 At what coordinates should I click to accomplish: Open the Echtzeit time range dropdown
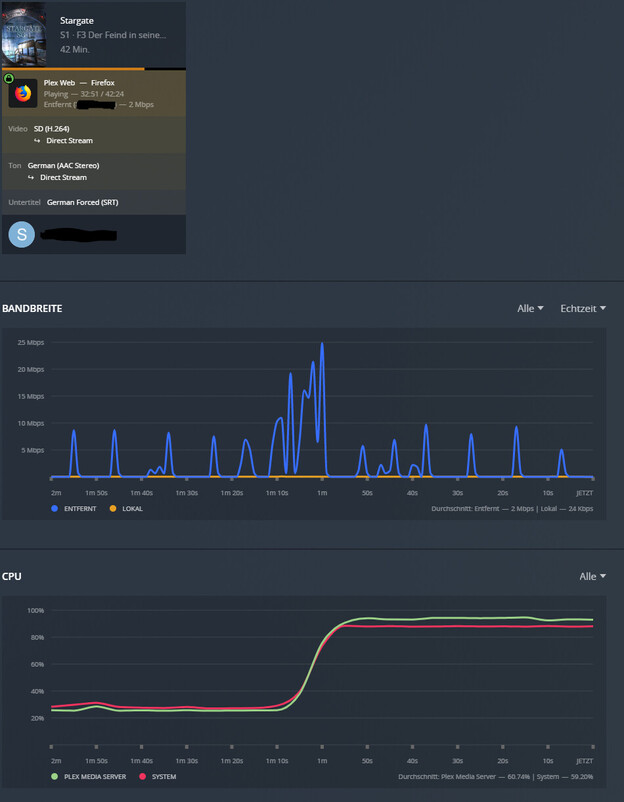pos(583,308)
